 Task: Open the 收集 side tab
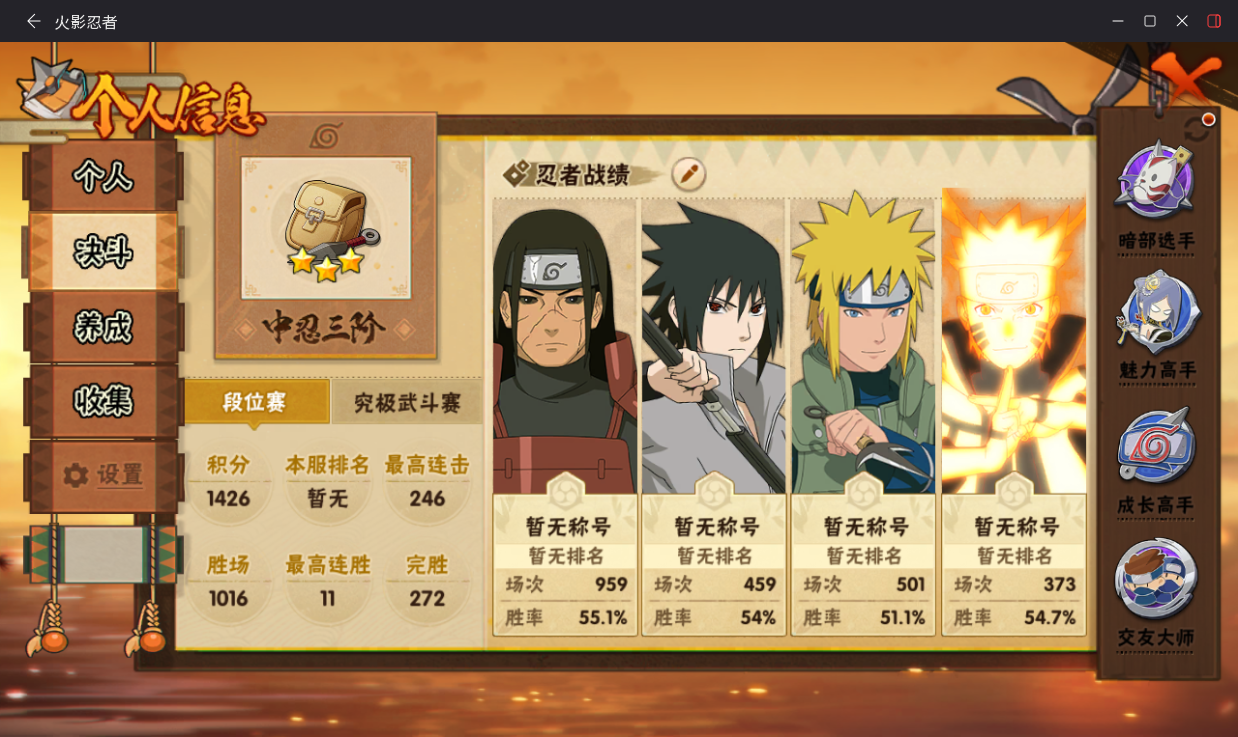click(x=103, y=401)
